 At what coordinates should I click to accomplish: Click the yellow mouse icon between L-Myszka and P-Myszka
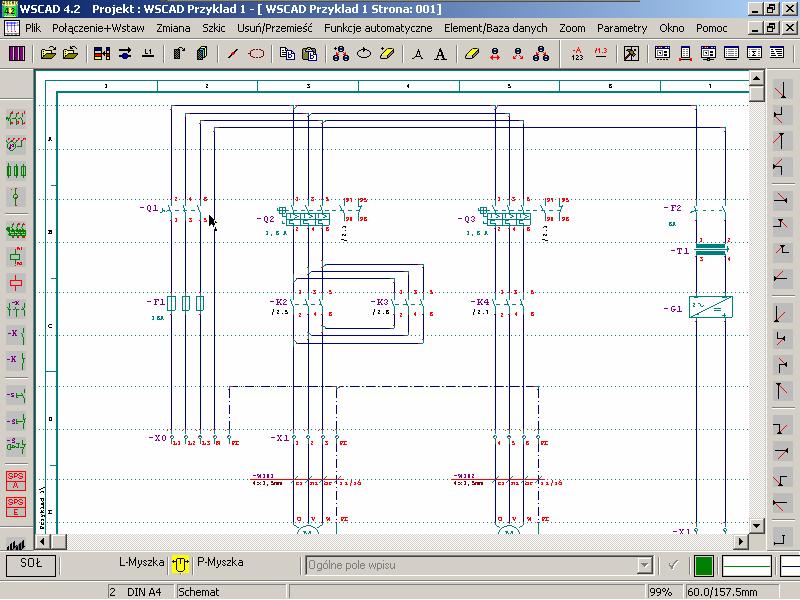[x=180, y=564]
